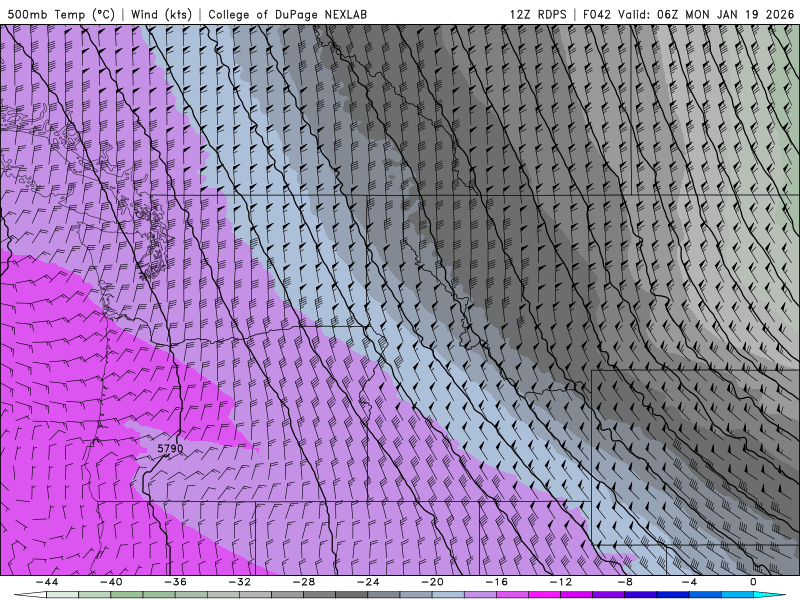Click the 'Valid: 06Z MON JAN 19 2026' text
The image size is (800, 600).
coord(706,14)
